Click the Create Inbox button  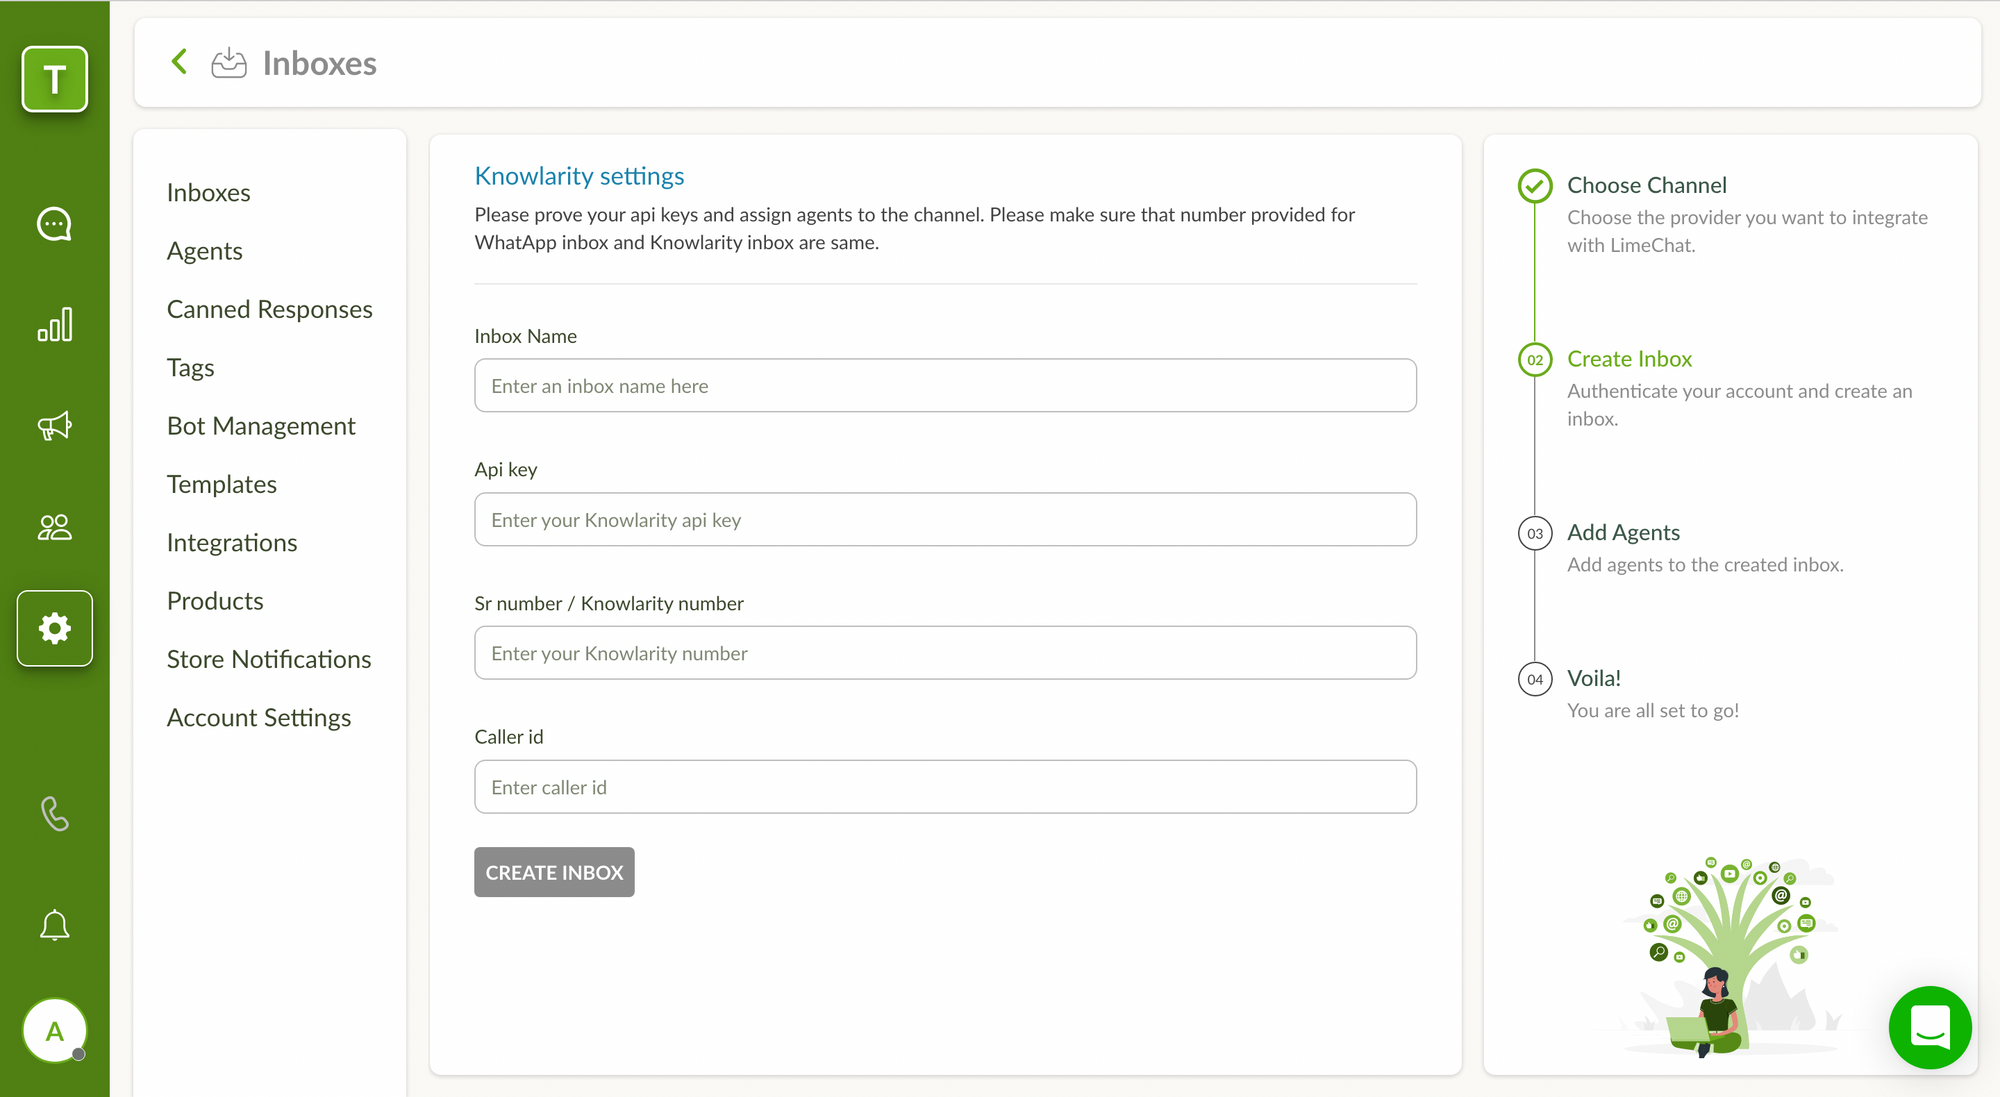(554, 872)
